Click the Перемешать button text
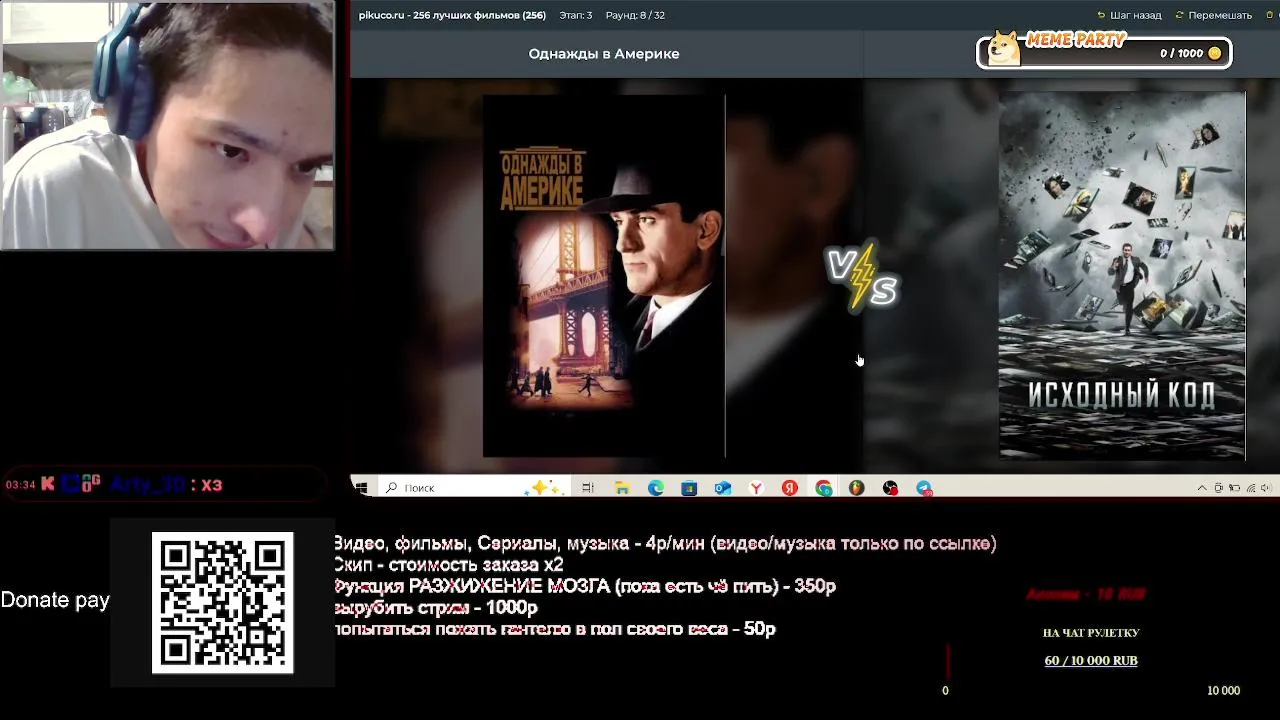Screen dimensions: 1280x720 tap(1220, 15)
